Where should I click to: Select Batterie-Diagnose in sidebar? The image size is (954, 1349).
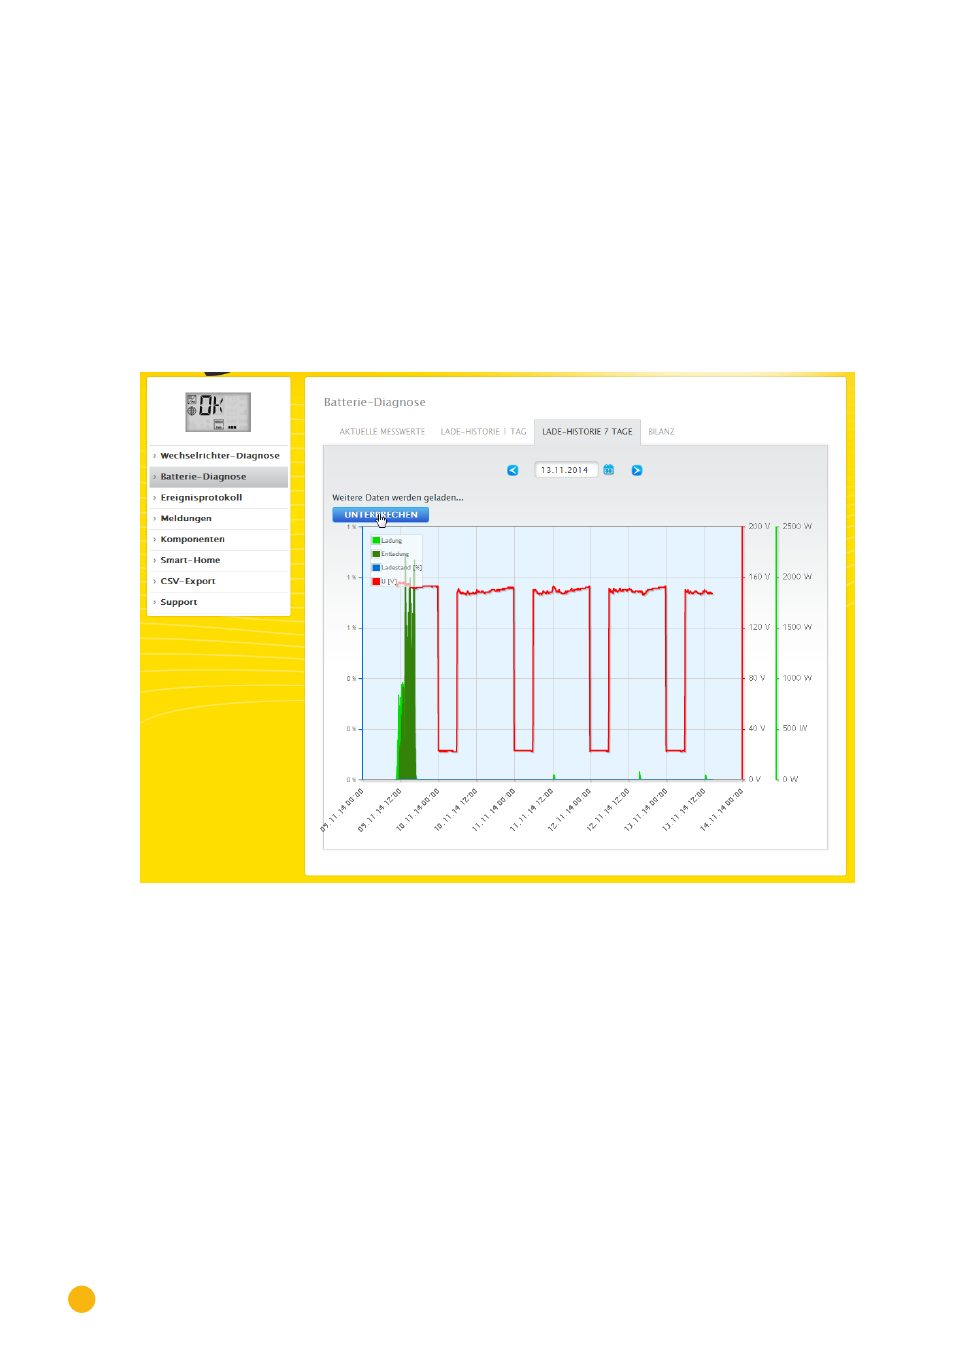coord(219,477)
